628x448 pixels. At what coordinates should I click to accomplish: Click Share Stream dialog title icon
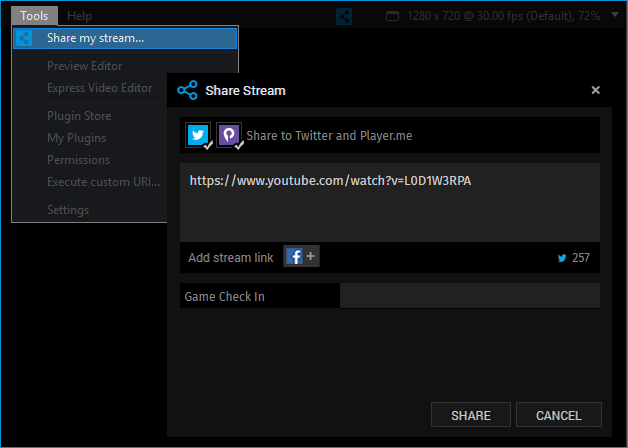[x=187, y=90]
